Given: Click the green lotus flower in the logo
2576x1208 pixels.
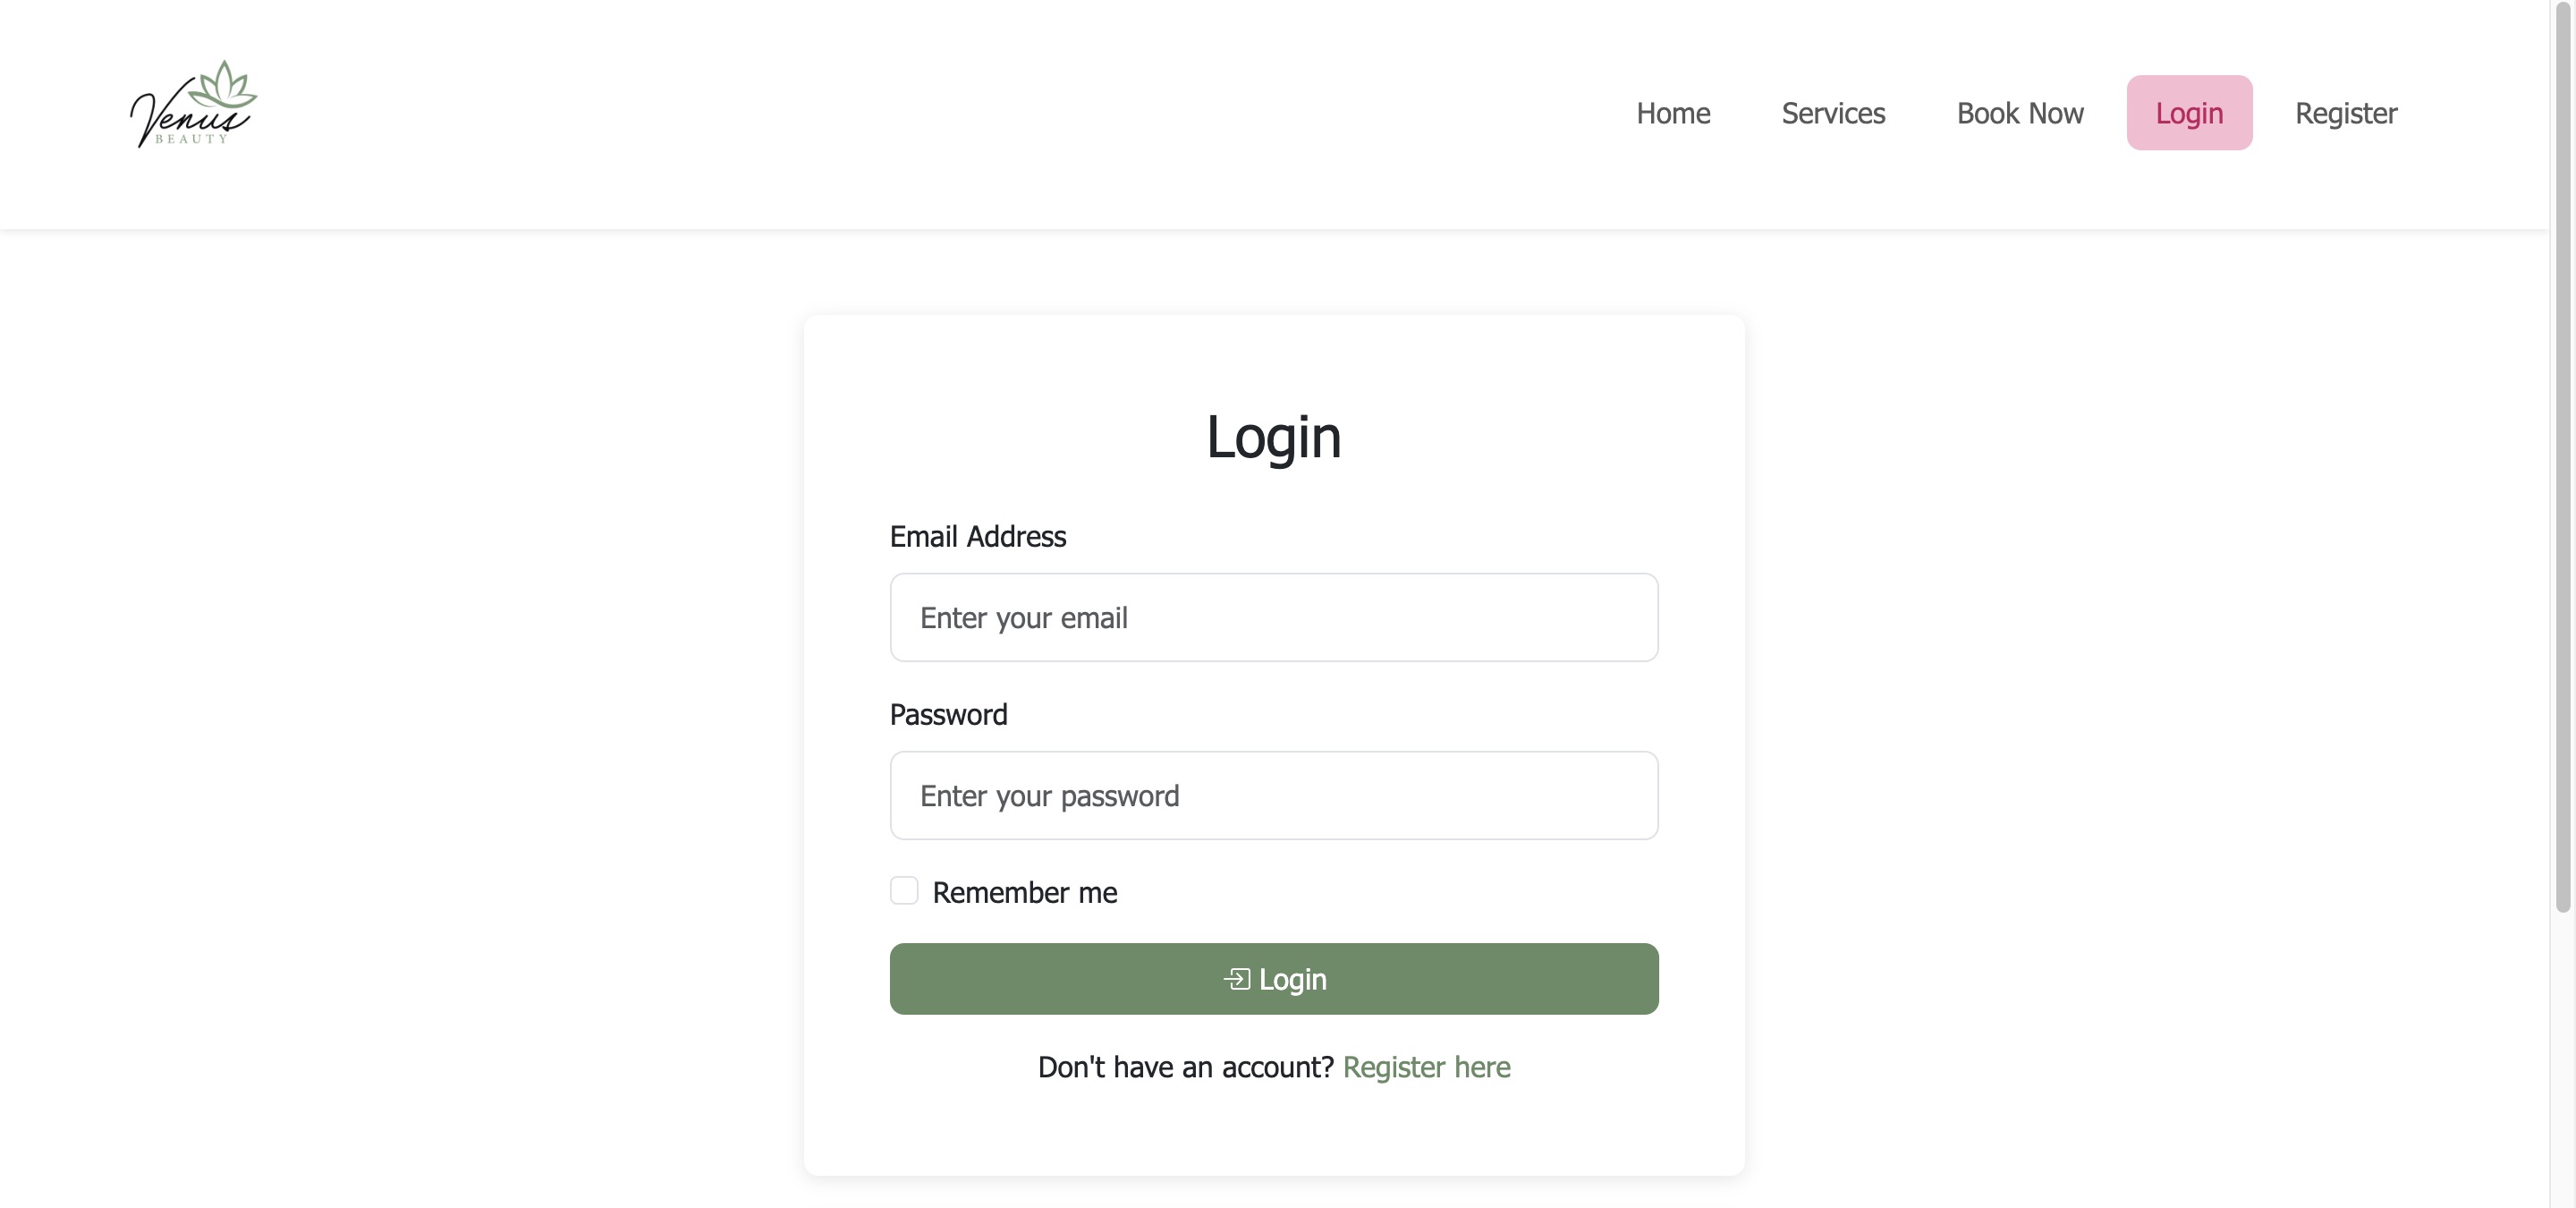Looking at the screenshot, I should [x=224, y=84].
